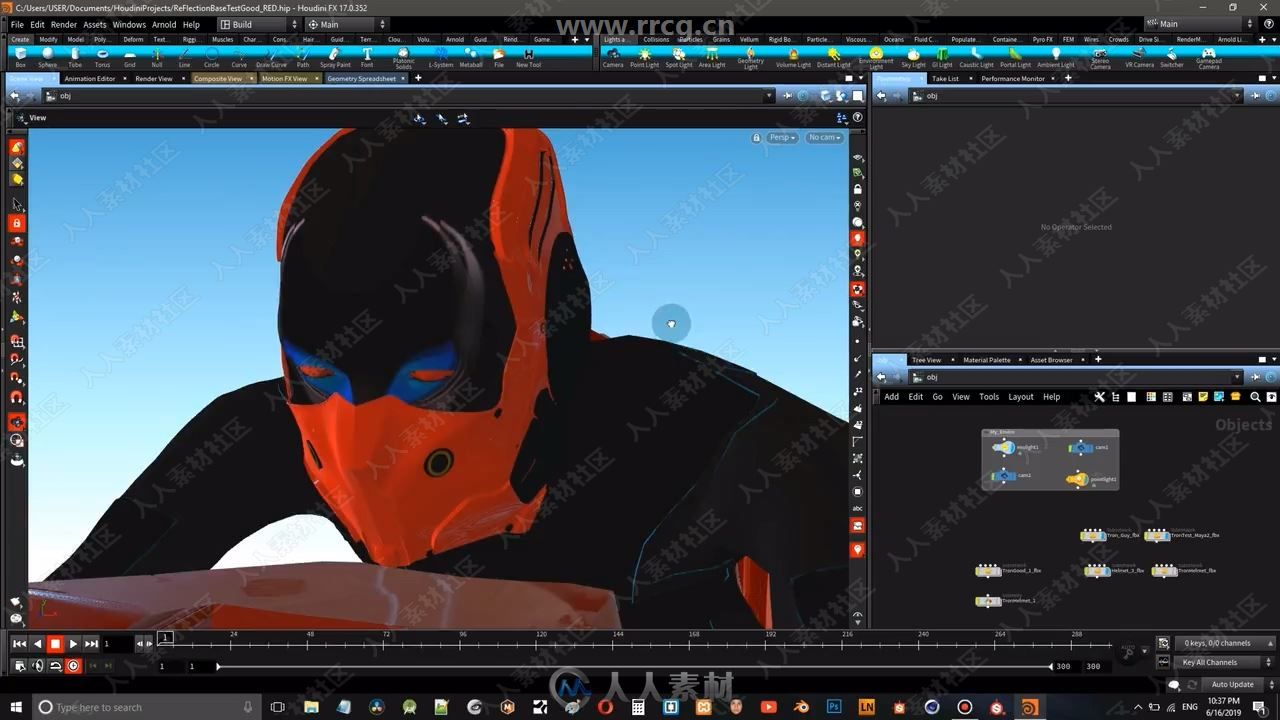This screenshot has width=1280, height=720.
Task: Toggle real-time playback clock icon
Action: click(73, 665)
